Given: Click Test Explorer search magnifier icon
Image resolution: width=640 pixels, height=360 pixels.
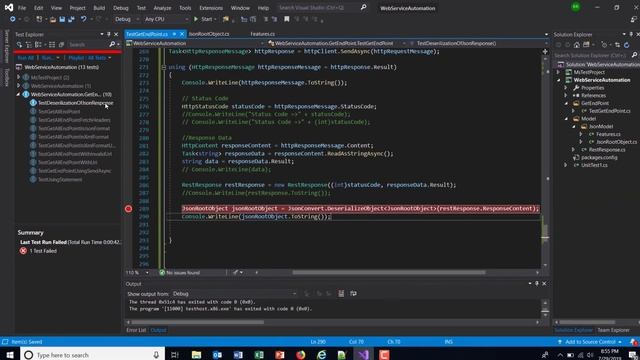Looking at the screenshot, I should tap(112, 44).
